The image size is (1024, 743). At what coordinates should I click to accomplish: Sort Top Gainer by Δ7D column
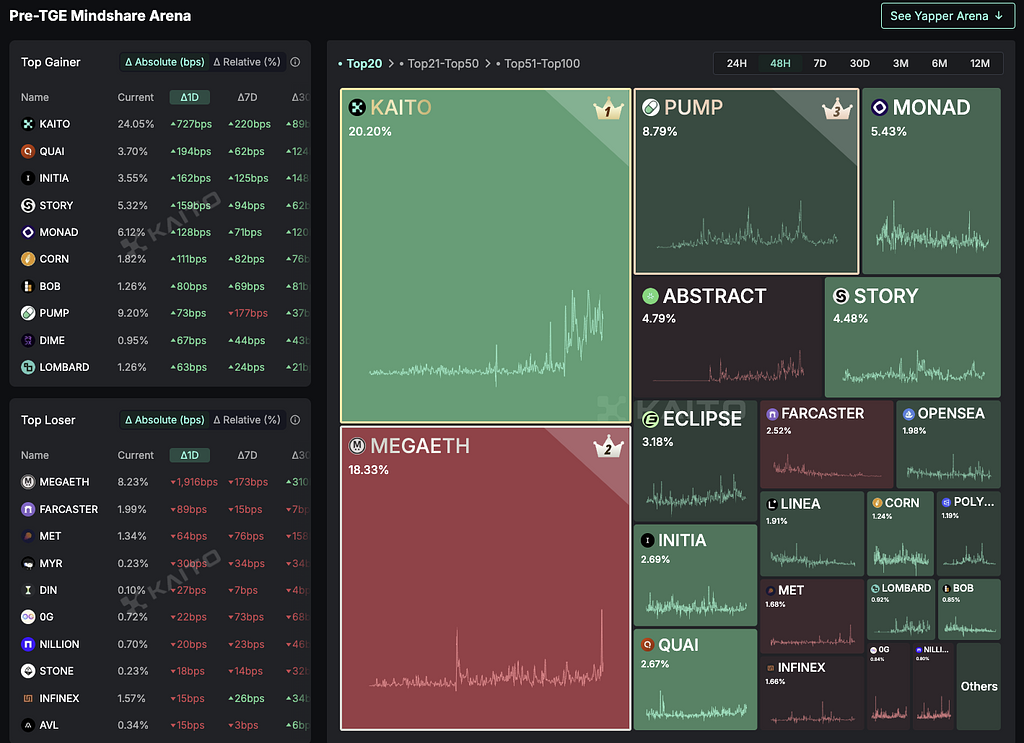click(247, 97)
